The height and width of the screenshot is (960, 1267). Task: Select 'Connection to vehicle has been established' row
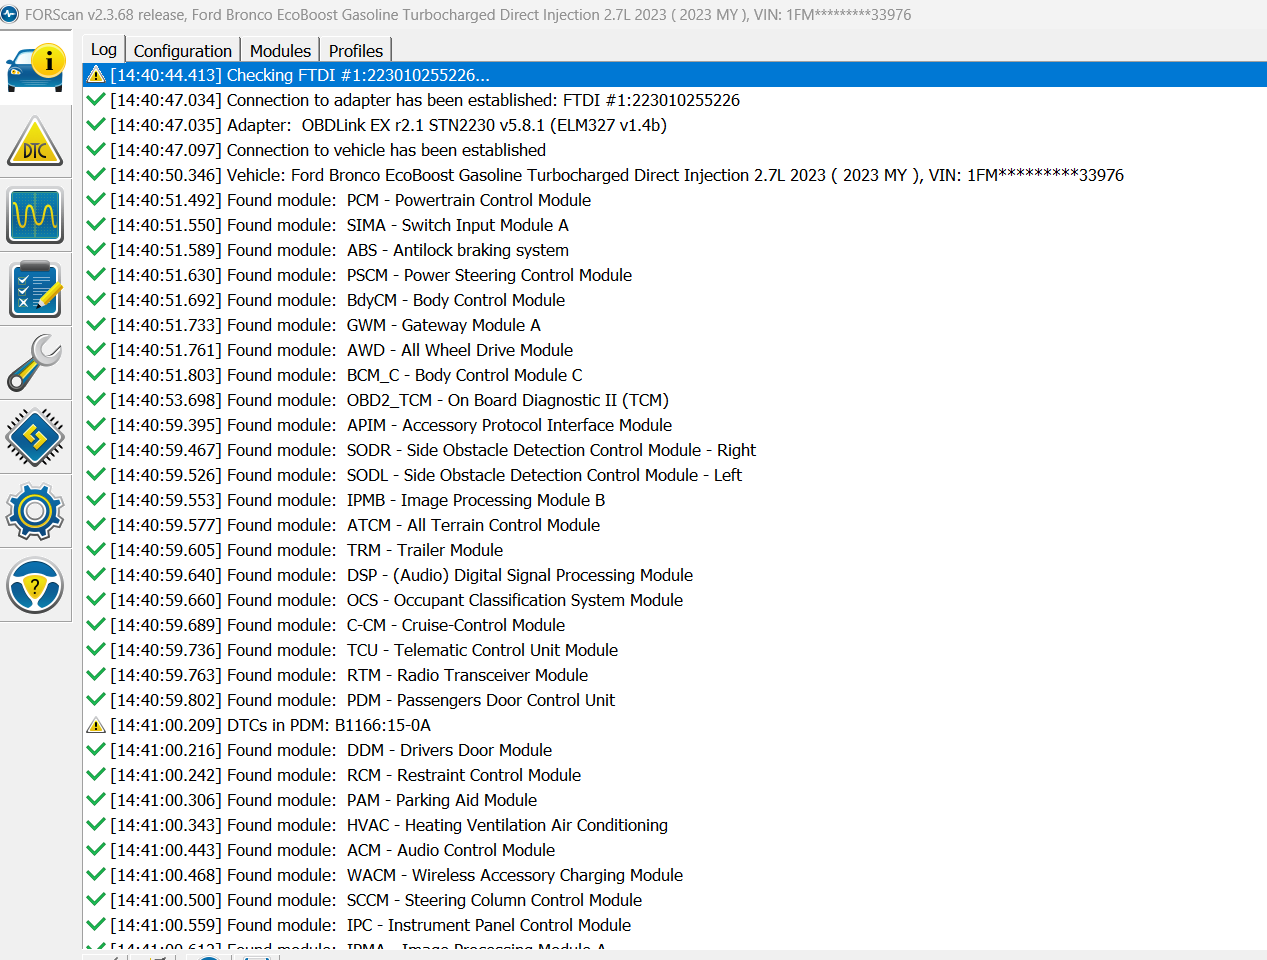coord(674,150)
